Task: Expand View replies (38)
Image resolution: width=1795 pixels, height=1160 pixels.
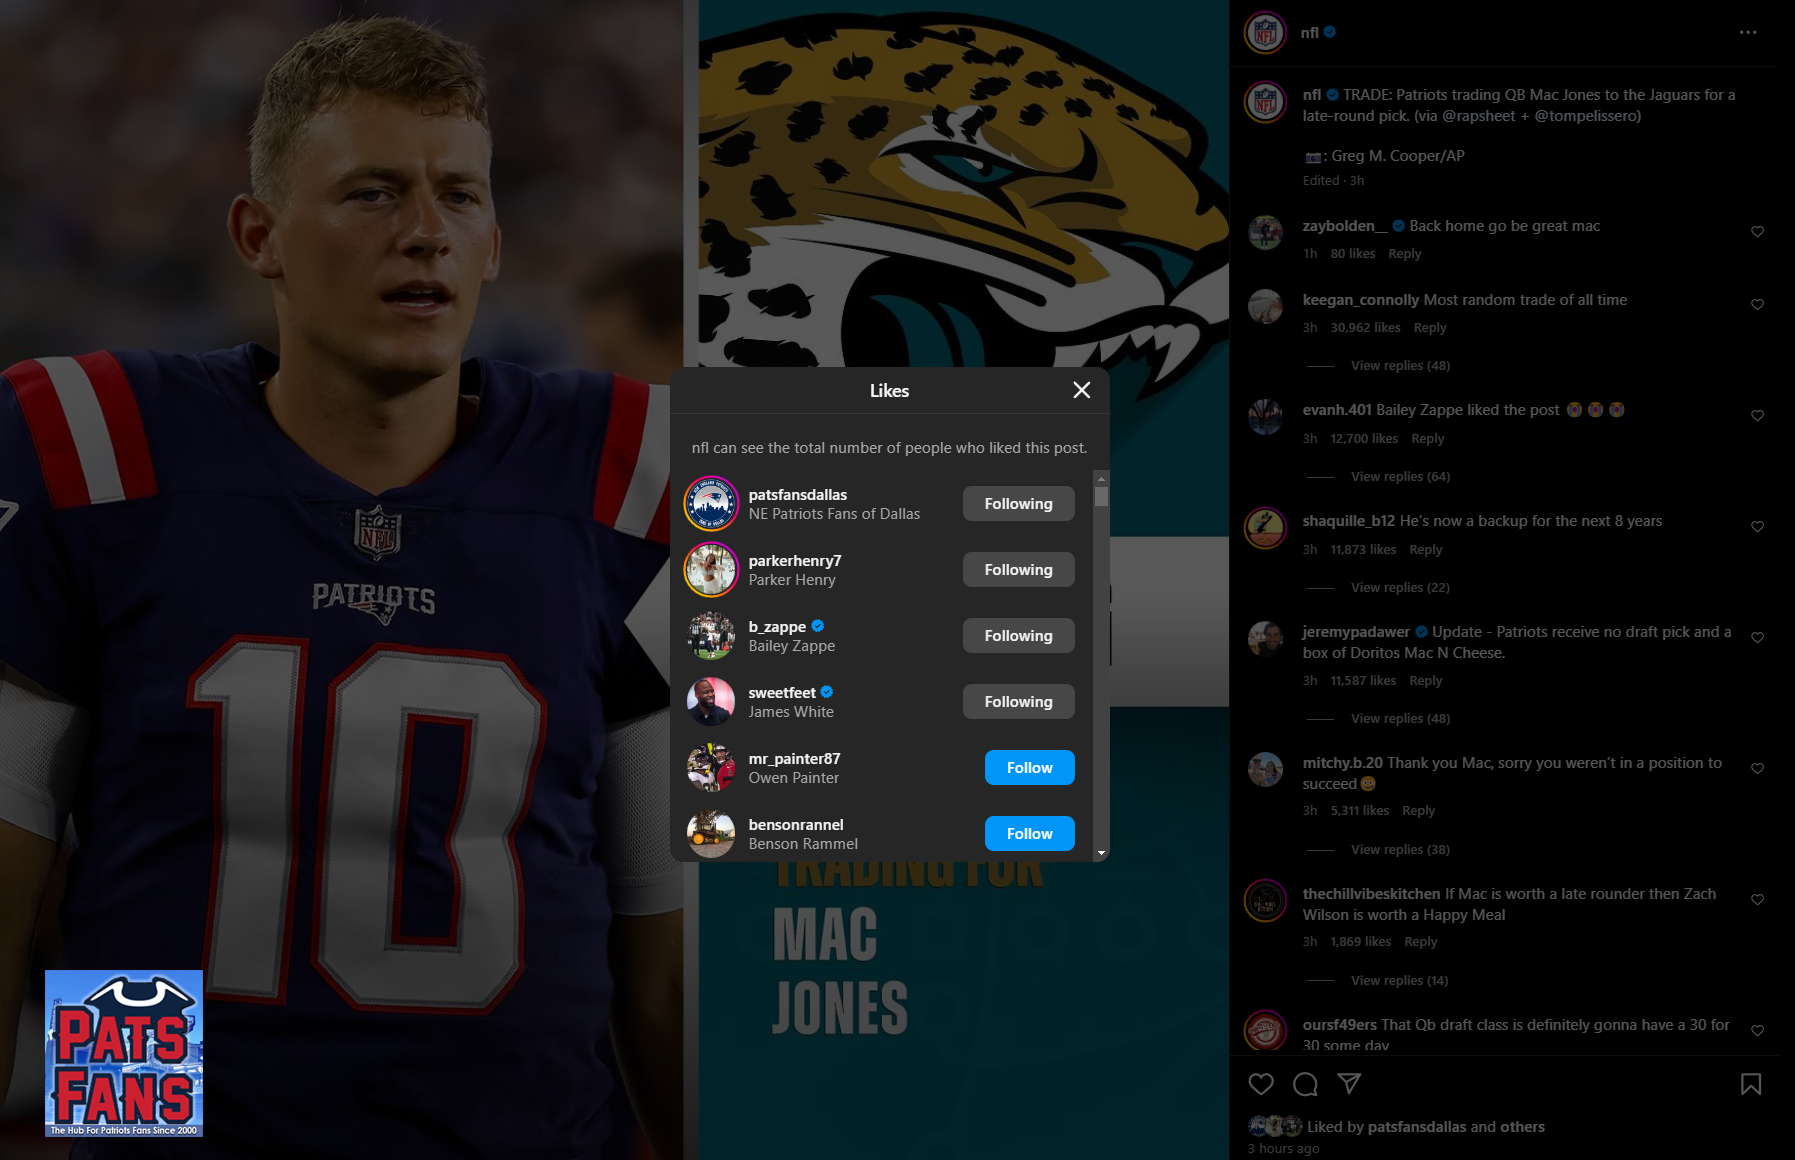Action: pyautogui.click(x=1400, y=849)
